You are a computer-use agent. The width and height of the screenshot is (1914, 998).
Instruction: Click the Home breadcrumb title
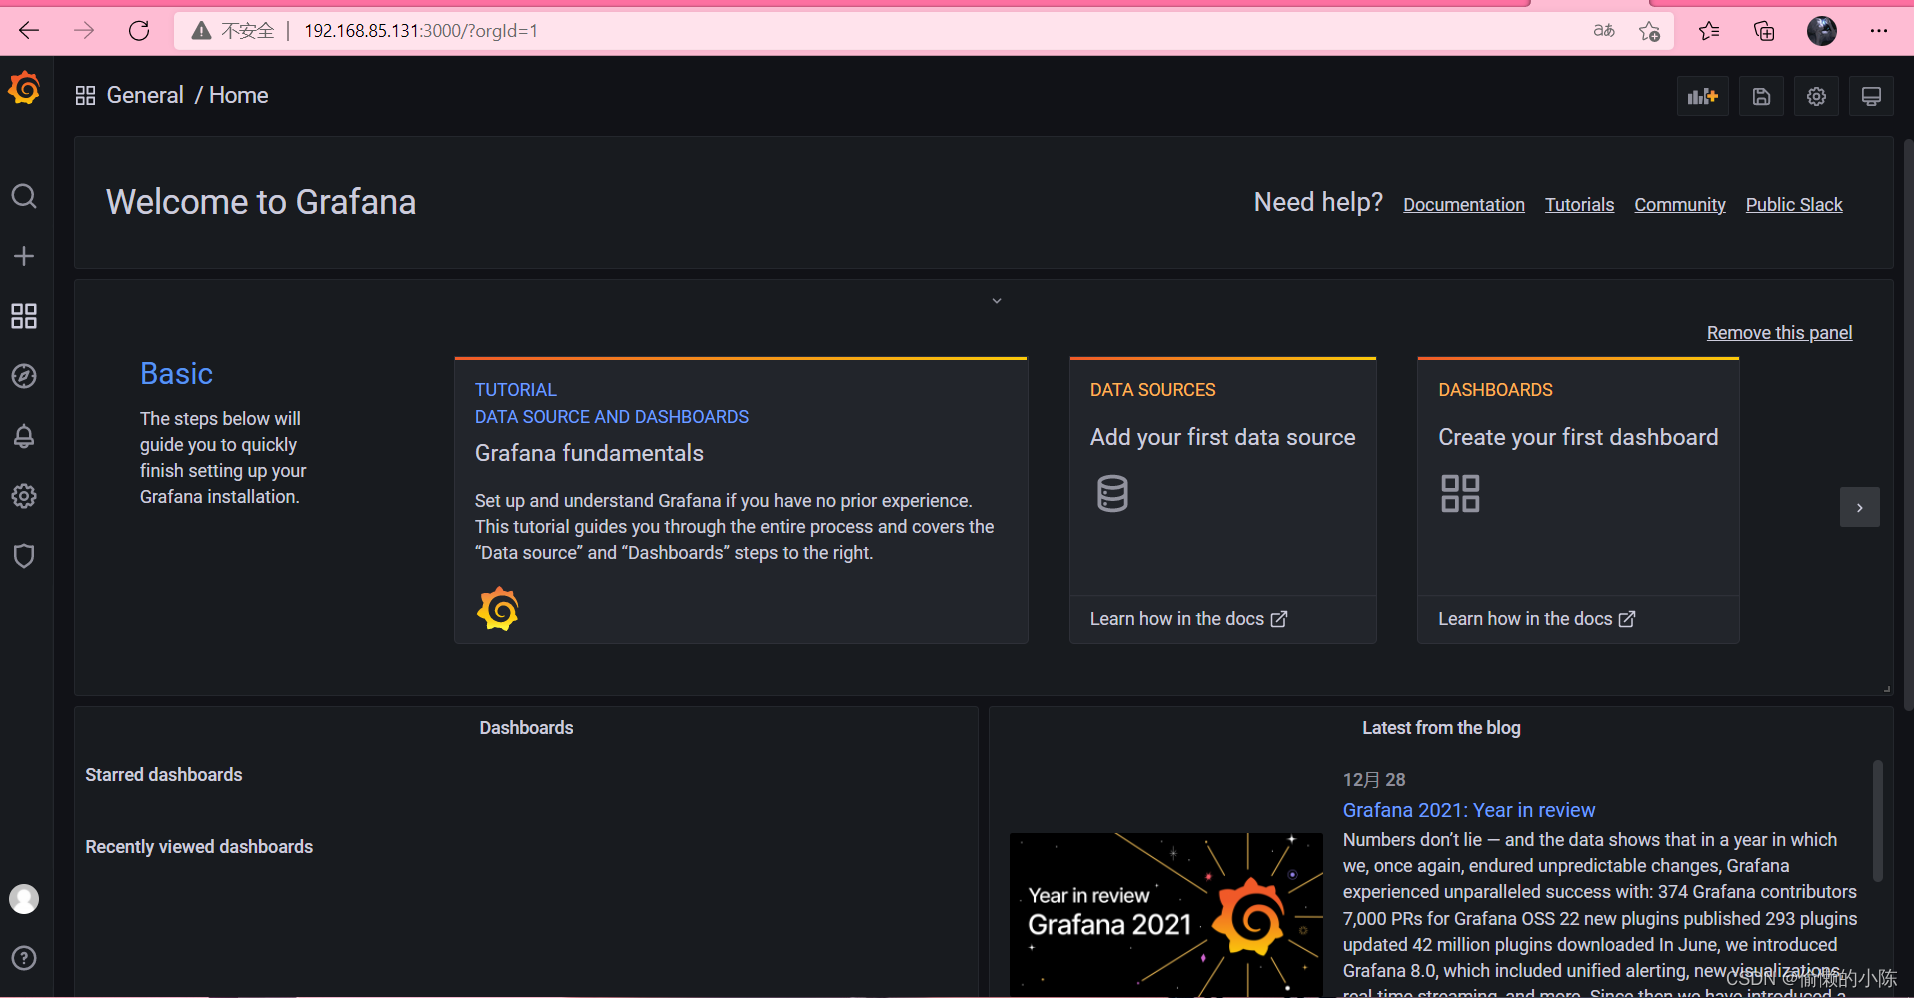pyautogui.click(x=239, y=96)
